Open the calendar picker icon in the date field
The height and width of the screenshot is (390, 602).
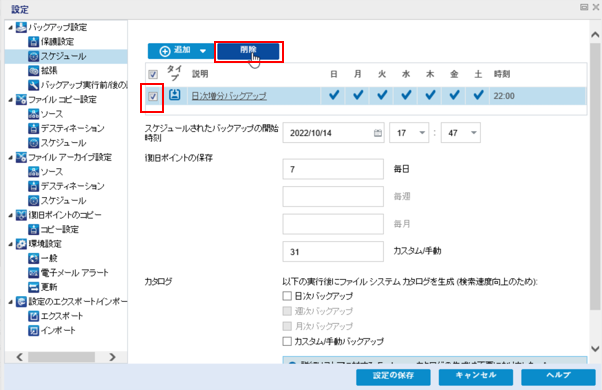378,133
